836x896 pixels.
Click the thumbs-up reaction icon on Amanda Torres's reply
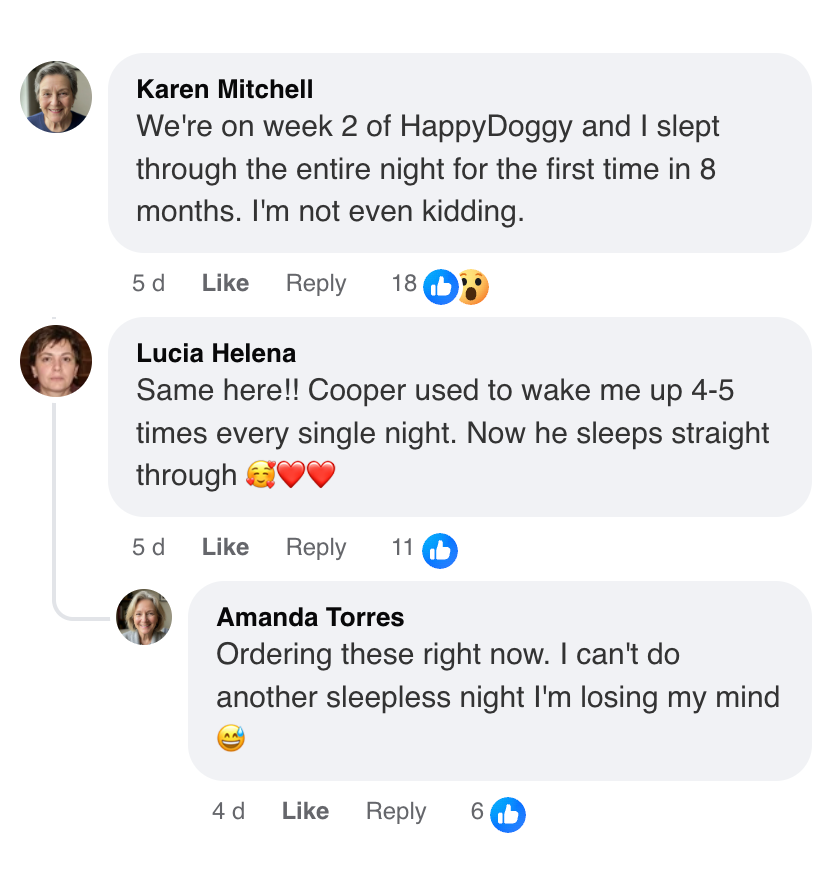pos(508,815)
